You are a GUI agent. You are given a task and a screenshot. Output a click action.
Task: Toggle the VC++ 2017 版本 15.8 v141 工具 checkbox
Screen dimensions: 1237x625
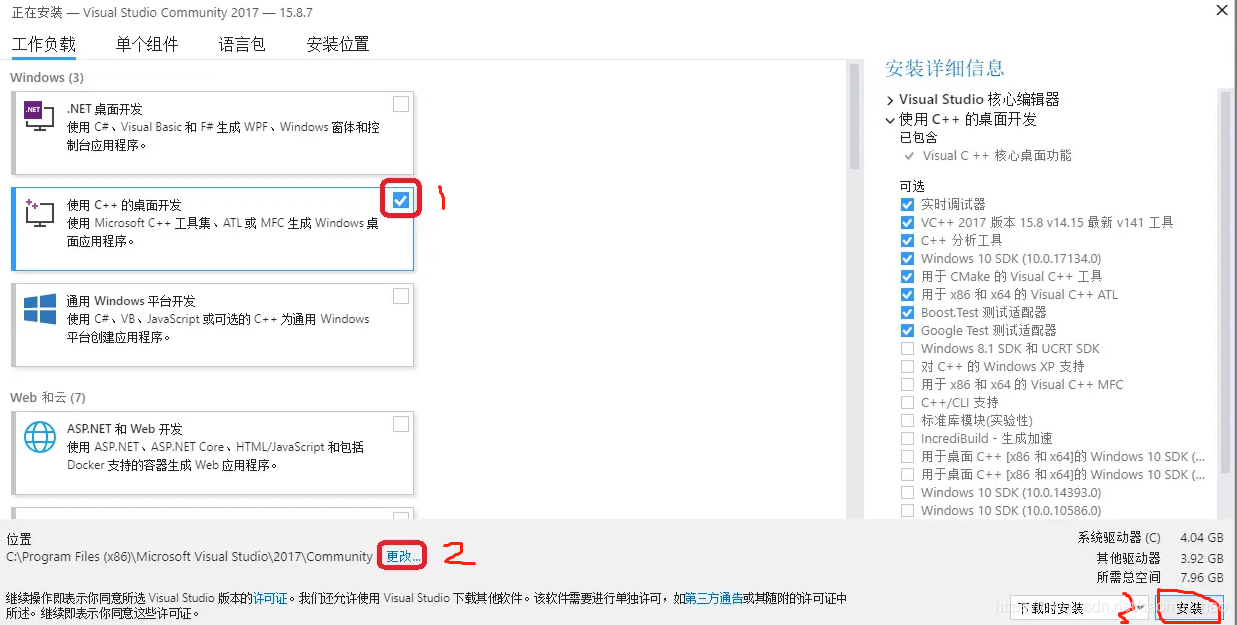[x=907, y=222]
